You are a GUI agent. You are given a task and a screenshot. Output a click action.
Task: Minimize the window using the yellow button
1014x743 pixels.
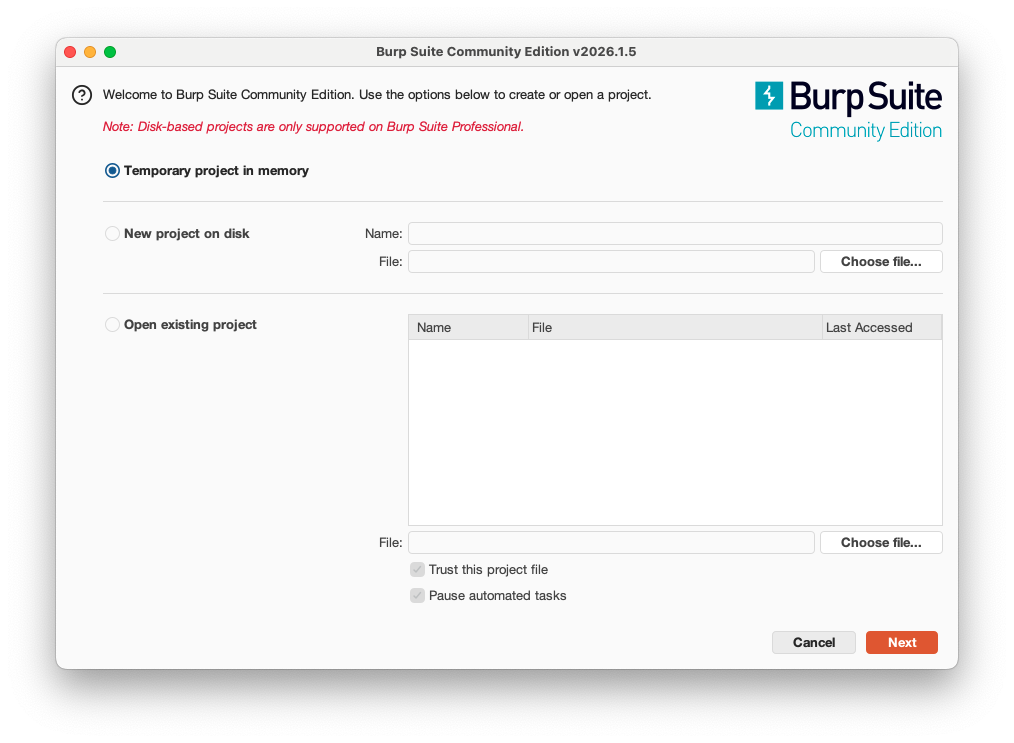(x=90, y=52)
